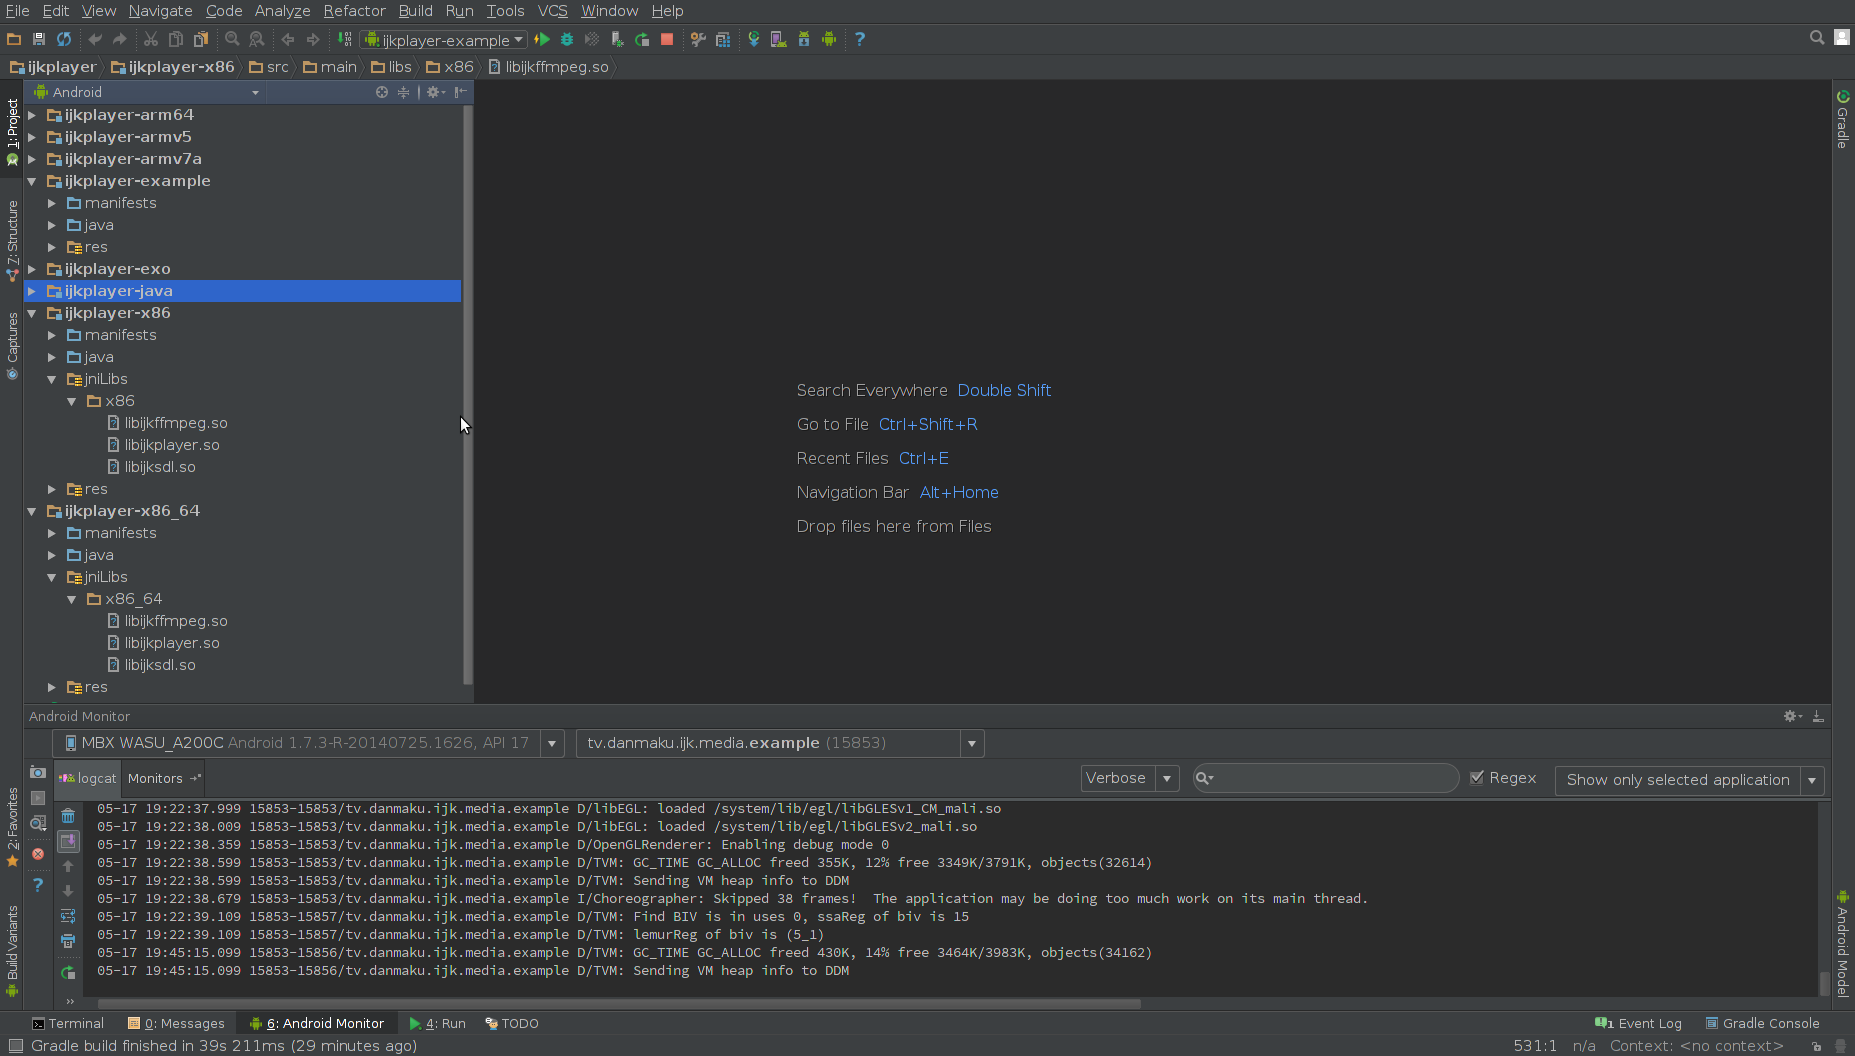The height and width of the screenshot is (1056, 1855).
Task: Open the 2: Favorites side panel
Action: tap(12, 826)
